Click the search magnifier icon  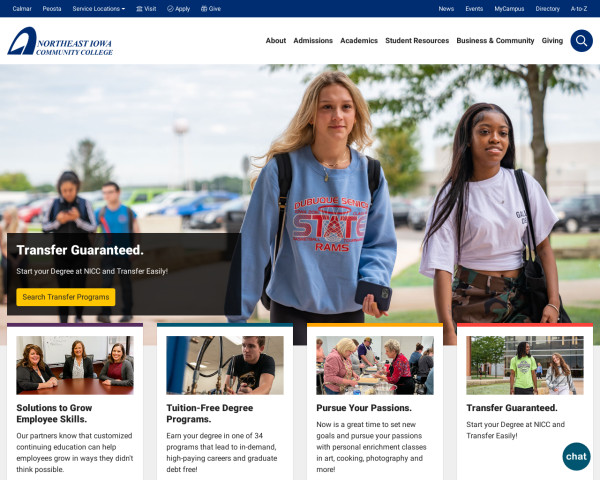(580, 41)
